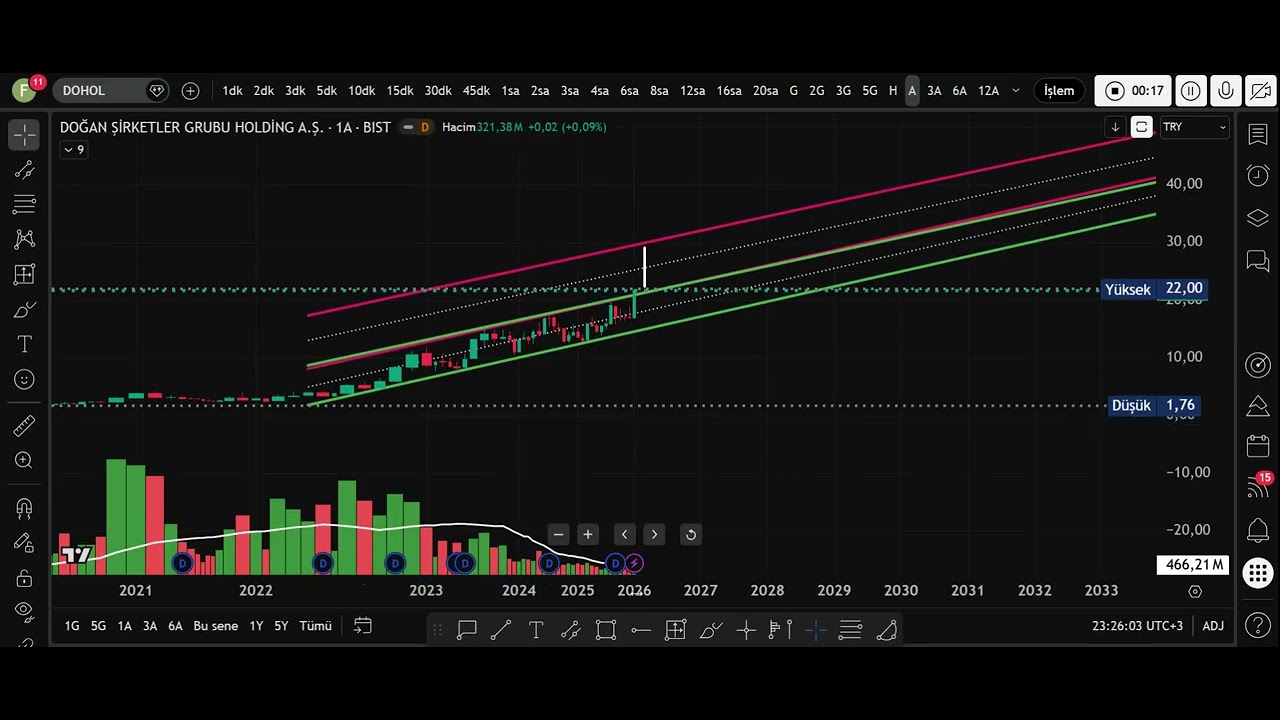This screenshot has height=720, width=1280.
Task: Set the date range to 5G
Action: tap(98, 626)
